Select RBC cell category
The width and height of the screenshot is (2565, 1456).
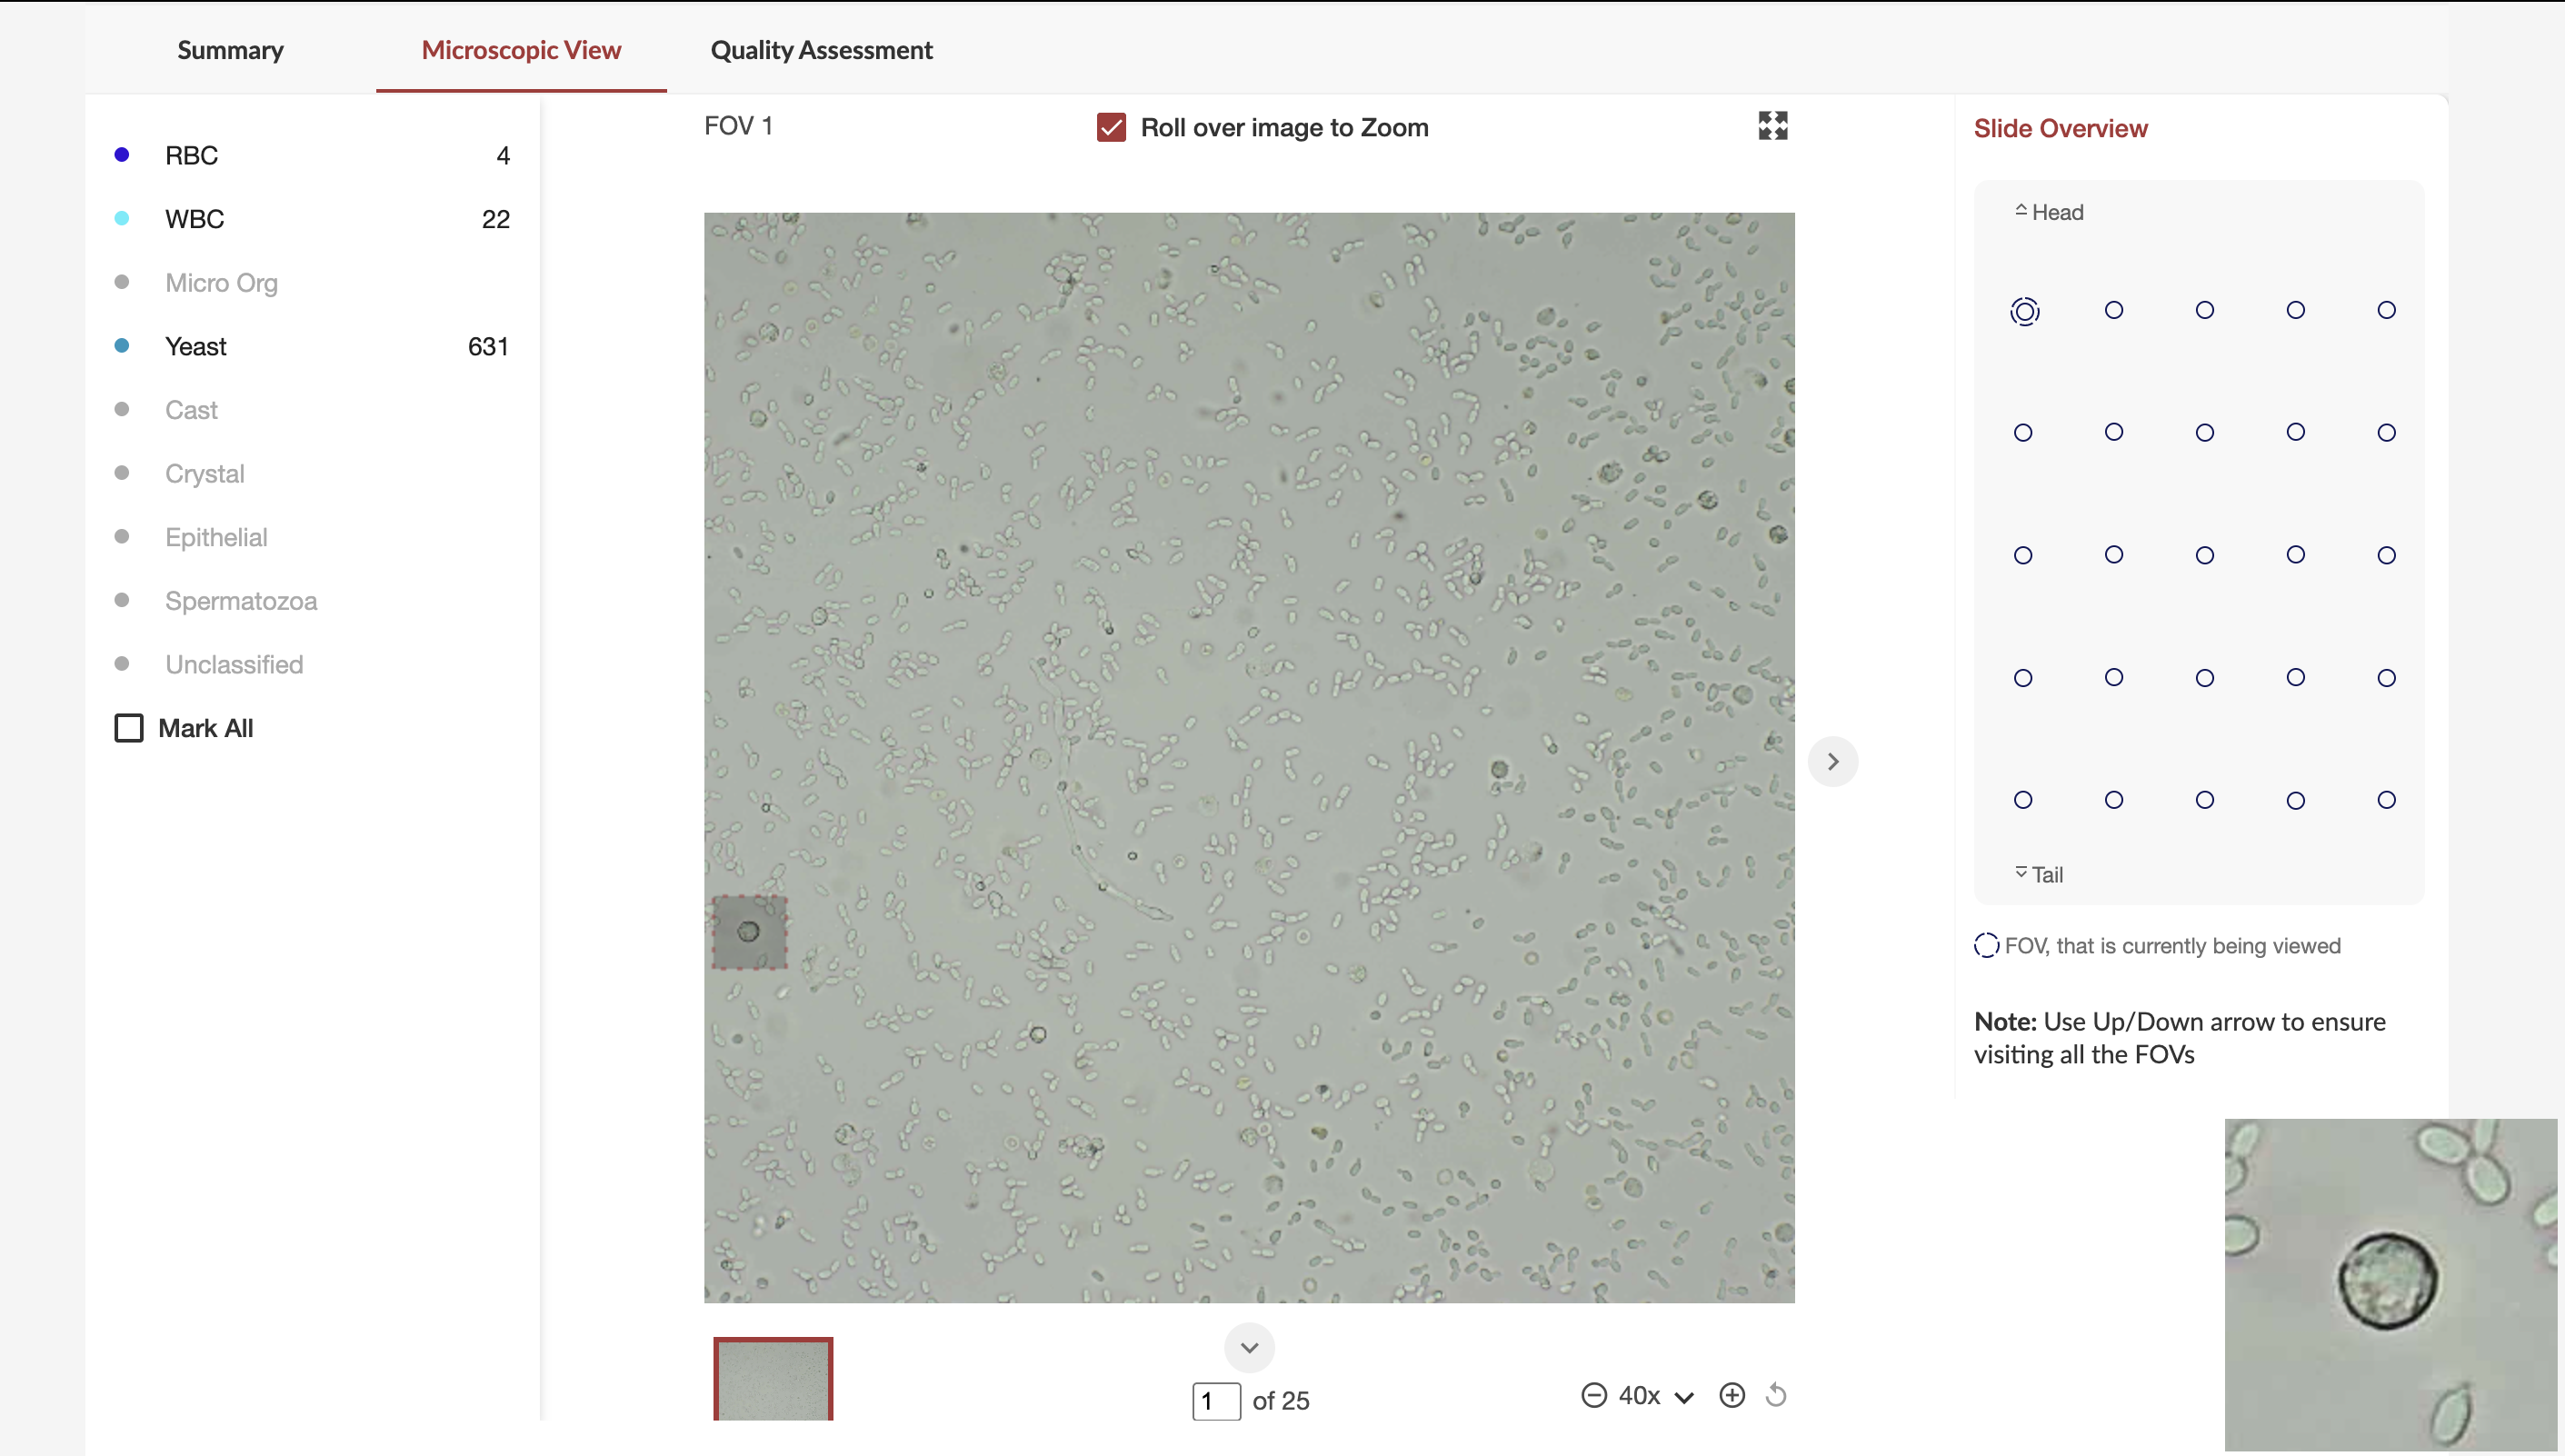pyautogui.click(x=191, y=155)
